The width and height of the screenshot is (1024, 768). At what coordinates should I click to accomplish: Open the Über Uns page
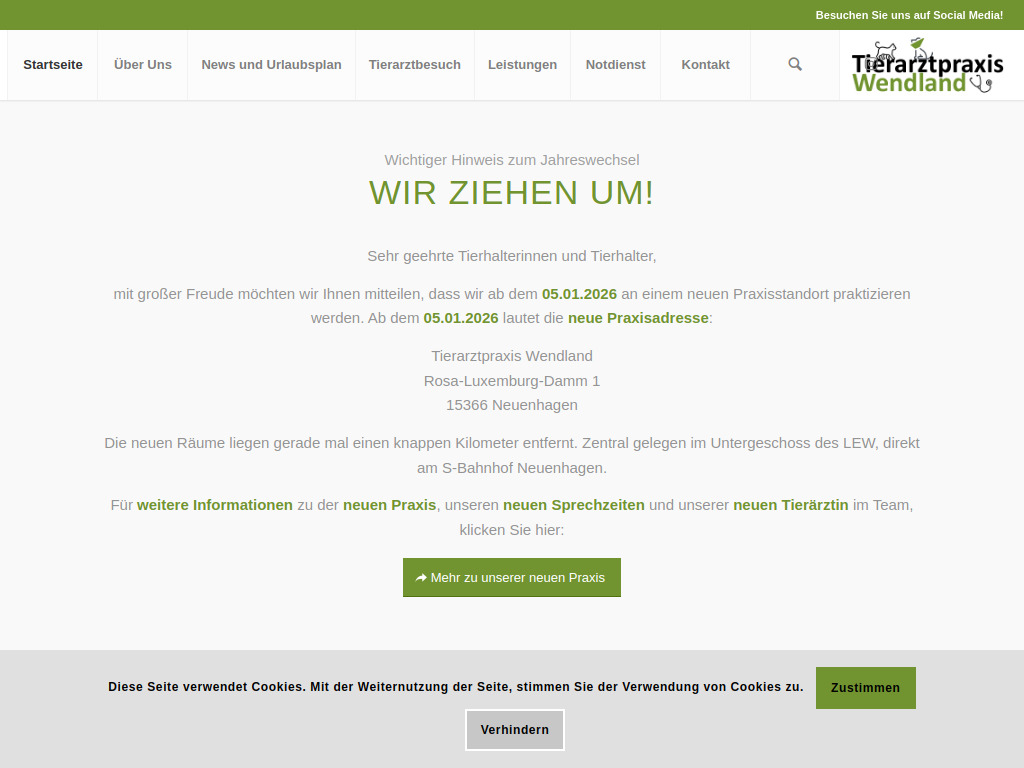point(142,64)
